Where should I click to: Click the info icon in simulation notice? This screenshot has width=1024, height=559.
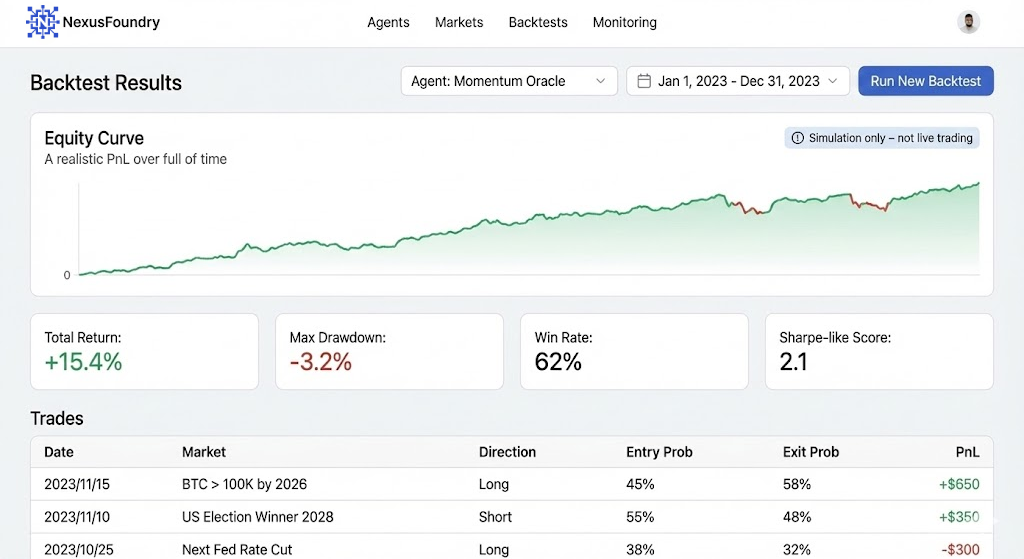click(797, 138)
